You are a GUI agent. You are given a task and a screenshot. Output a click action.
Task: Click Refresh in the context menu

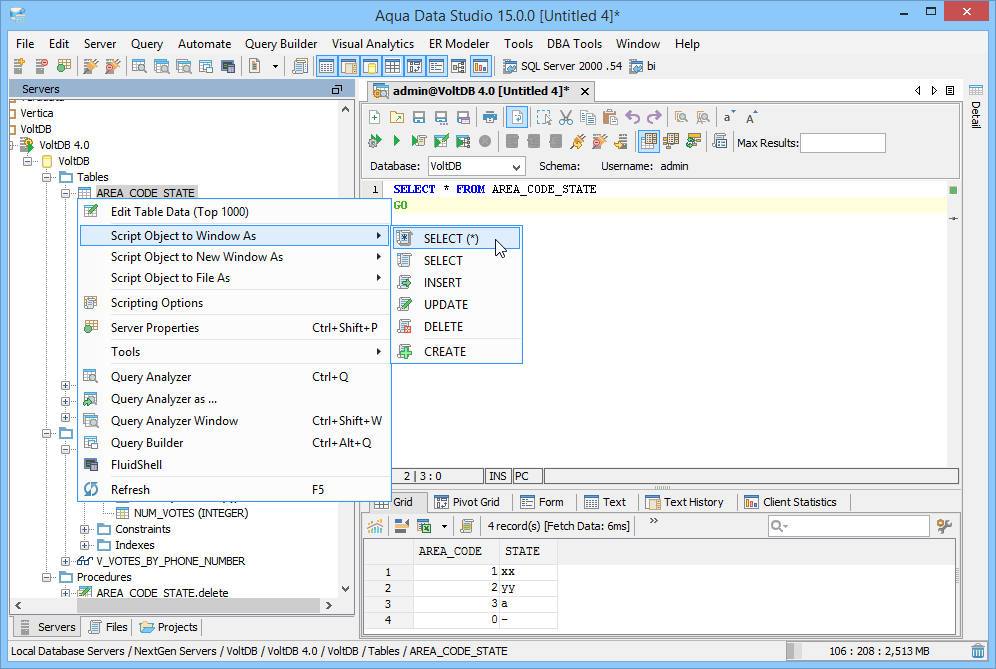click(234, 490)
